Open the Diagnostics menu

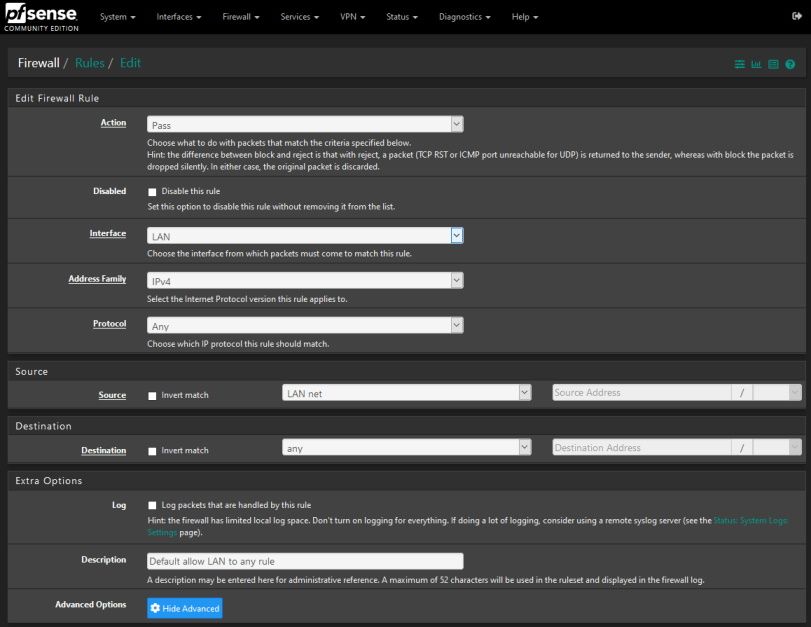(x=464, y=17)
